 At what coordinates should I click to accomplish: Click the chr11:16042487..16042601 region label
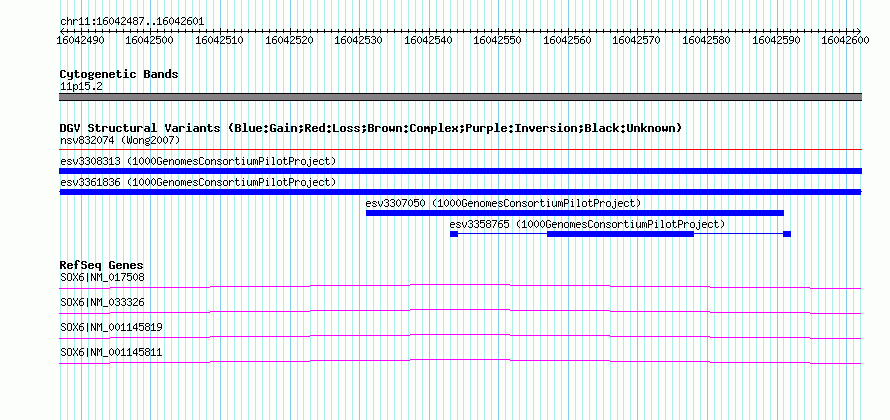click(x=132, y=22)
